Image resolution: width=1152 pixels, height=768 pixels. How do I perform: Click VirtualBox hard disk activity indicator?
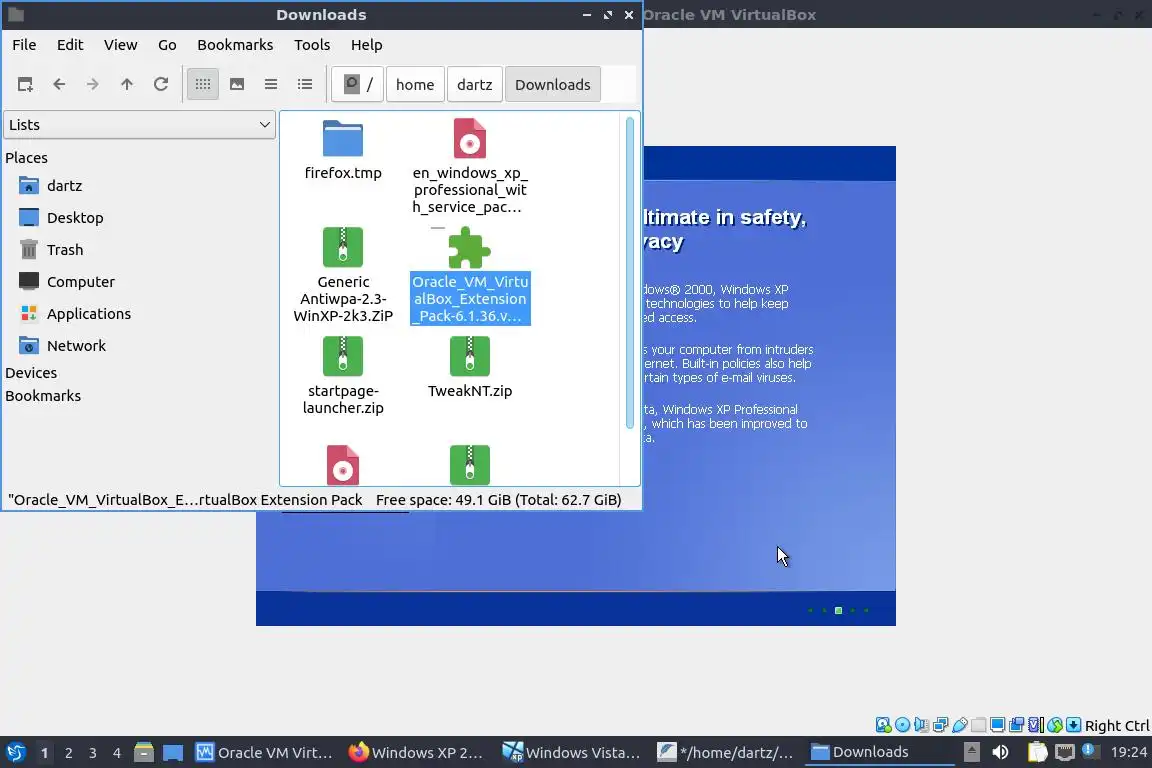(883, 725)
